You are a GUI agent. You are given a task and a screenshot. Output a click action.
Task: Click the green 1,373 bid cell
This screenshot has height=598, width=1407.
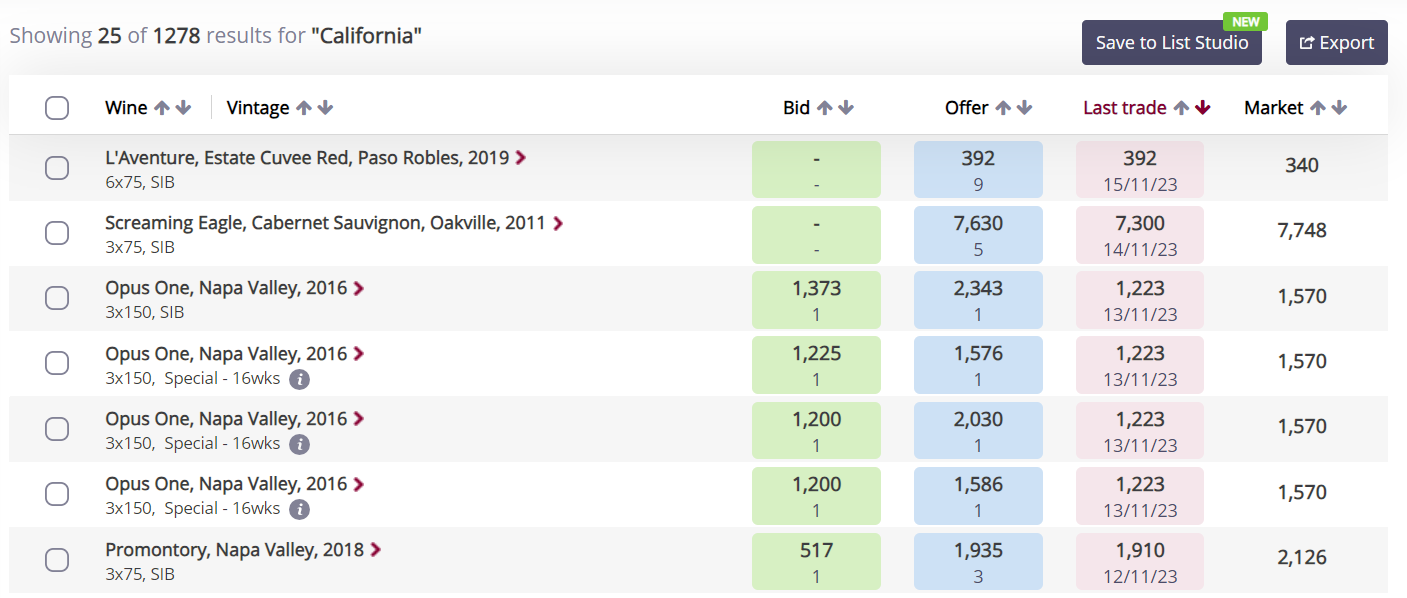coord(816,300)
